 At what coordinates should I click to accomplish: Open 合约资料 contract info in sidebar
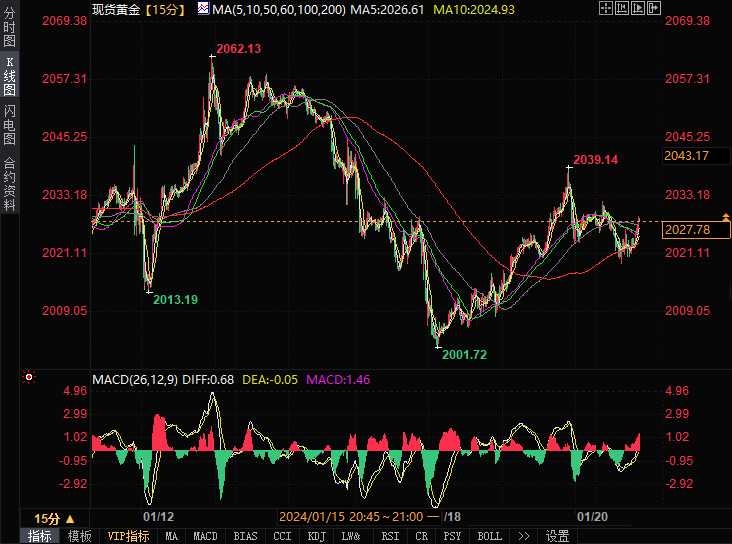click(x=9, y=184)
